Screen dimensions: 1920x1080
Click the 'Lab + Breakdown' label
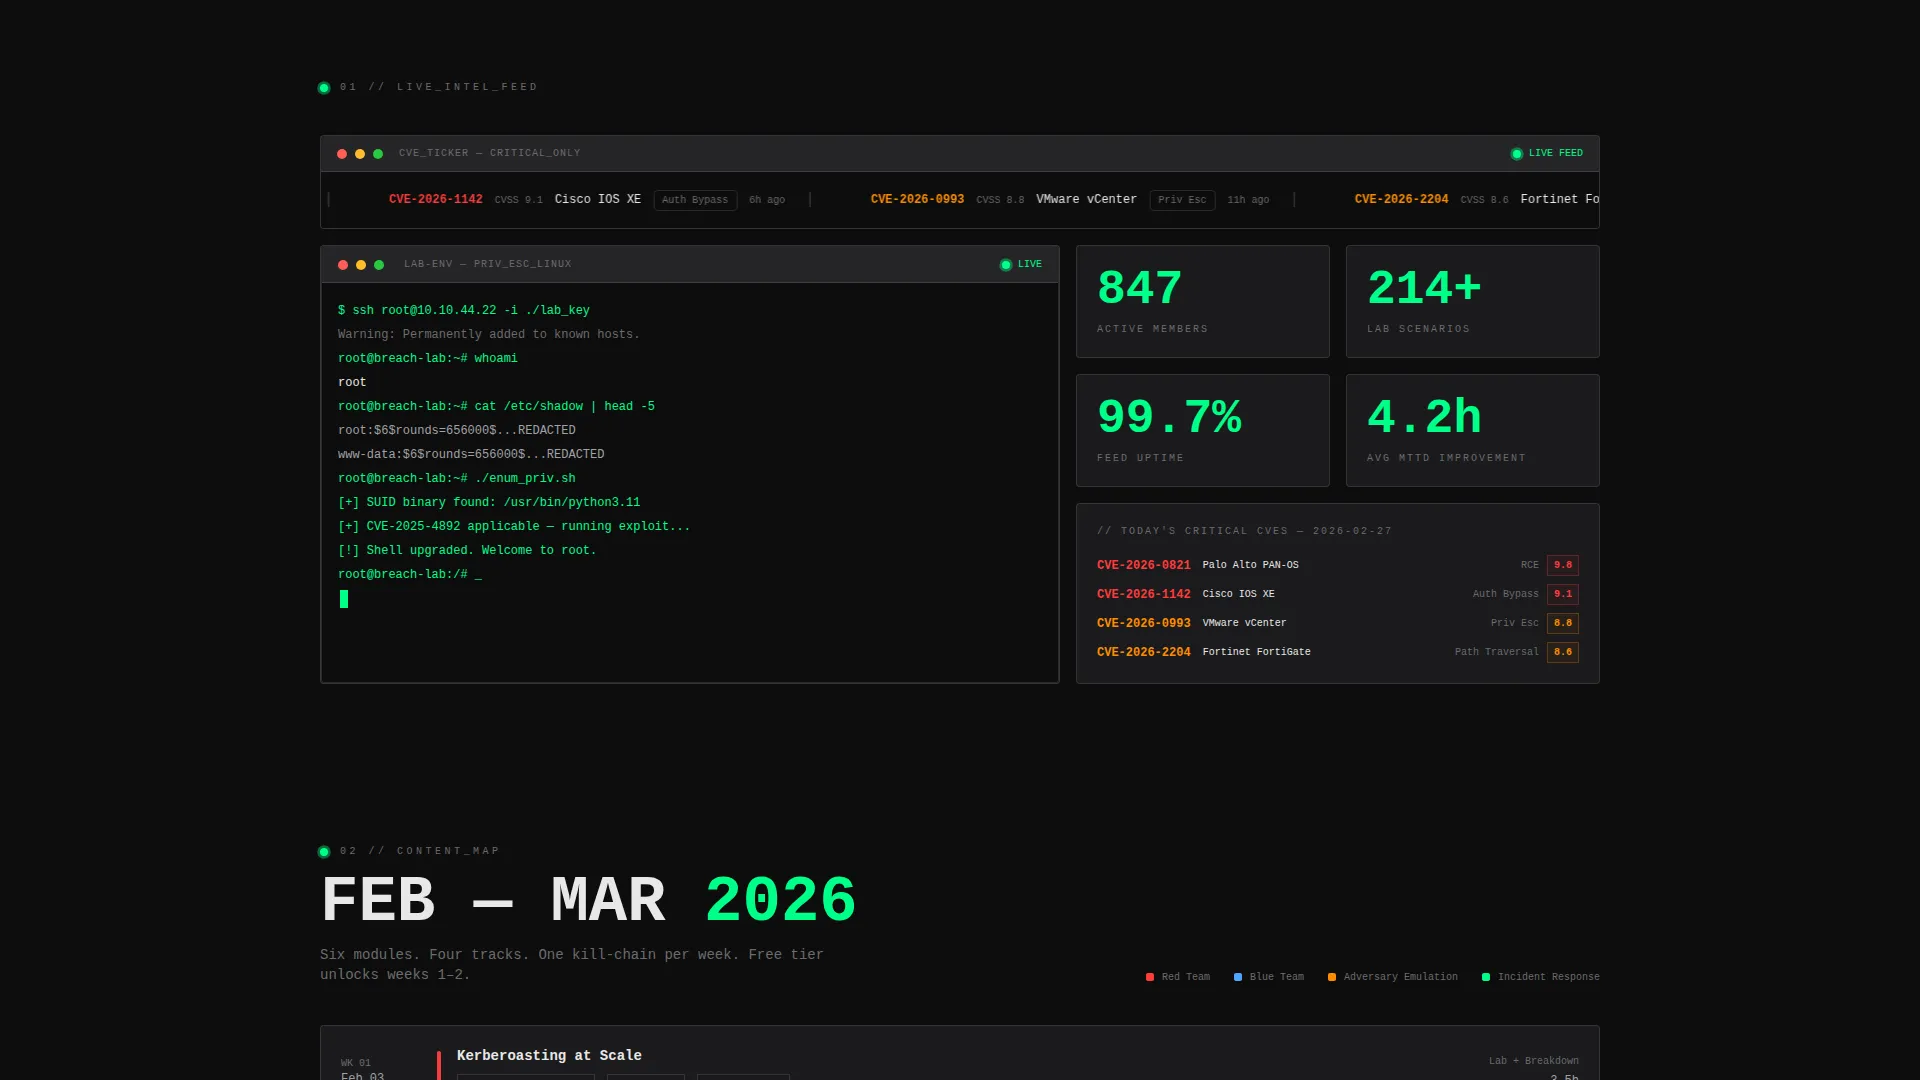1534,1061
